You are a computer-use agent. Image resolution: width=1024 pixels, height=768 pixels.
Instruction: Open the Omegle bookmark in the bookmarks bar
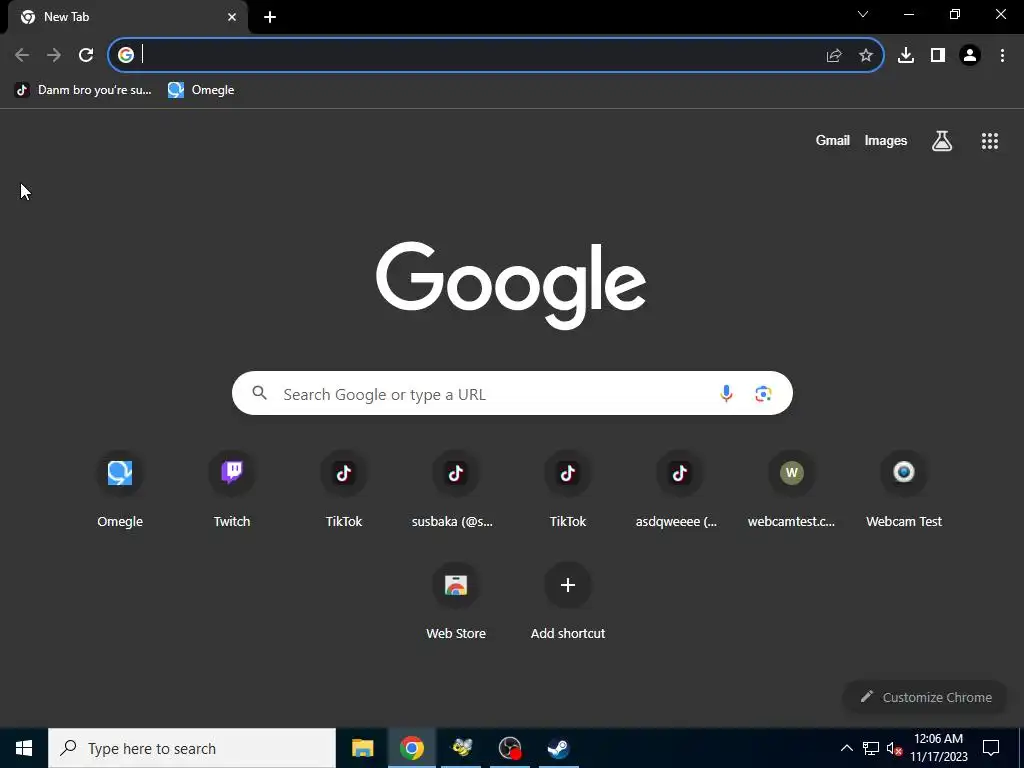[x=201, y=90]
